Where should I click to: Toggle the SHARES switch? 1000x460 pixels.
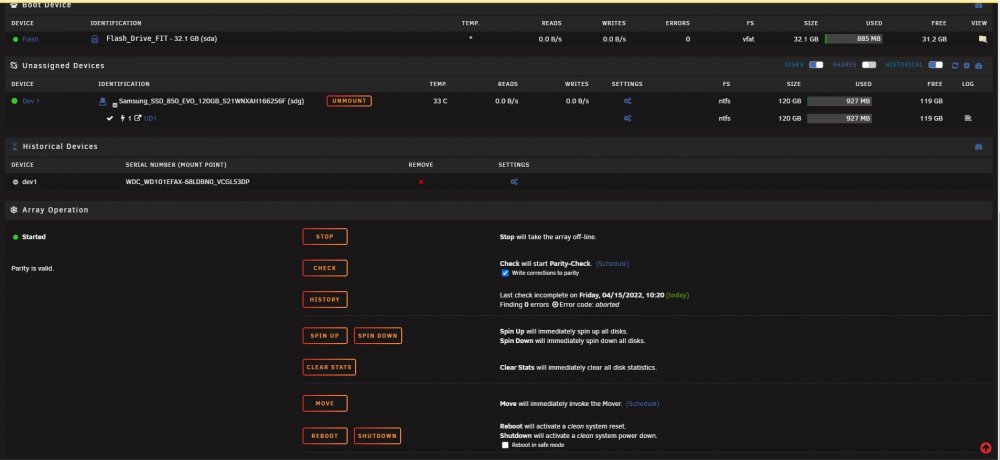click(x=869, y=65)
